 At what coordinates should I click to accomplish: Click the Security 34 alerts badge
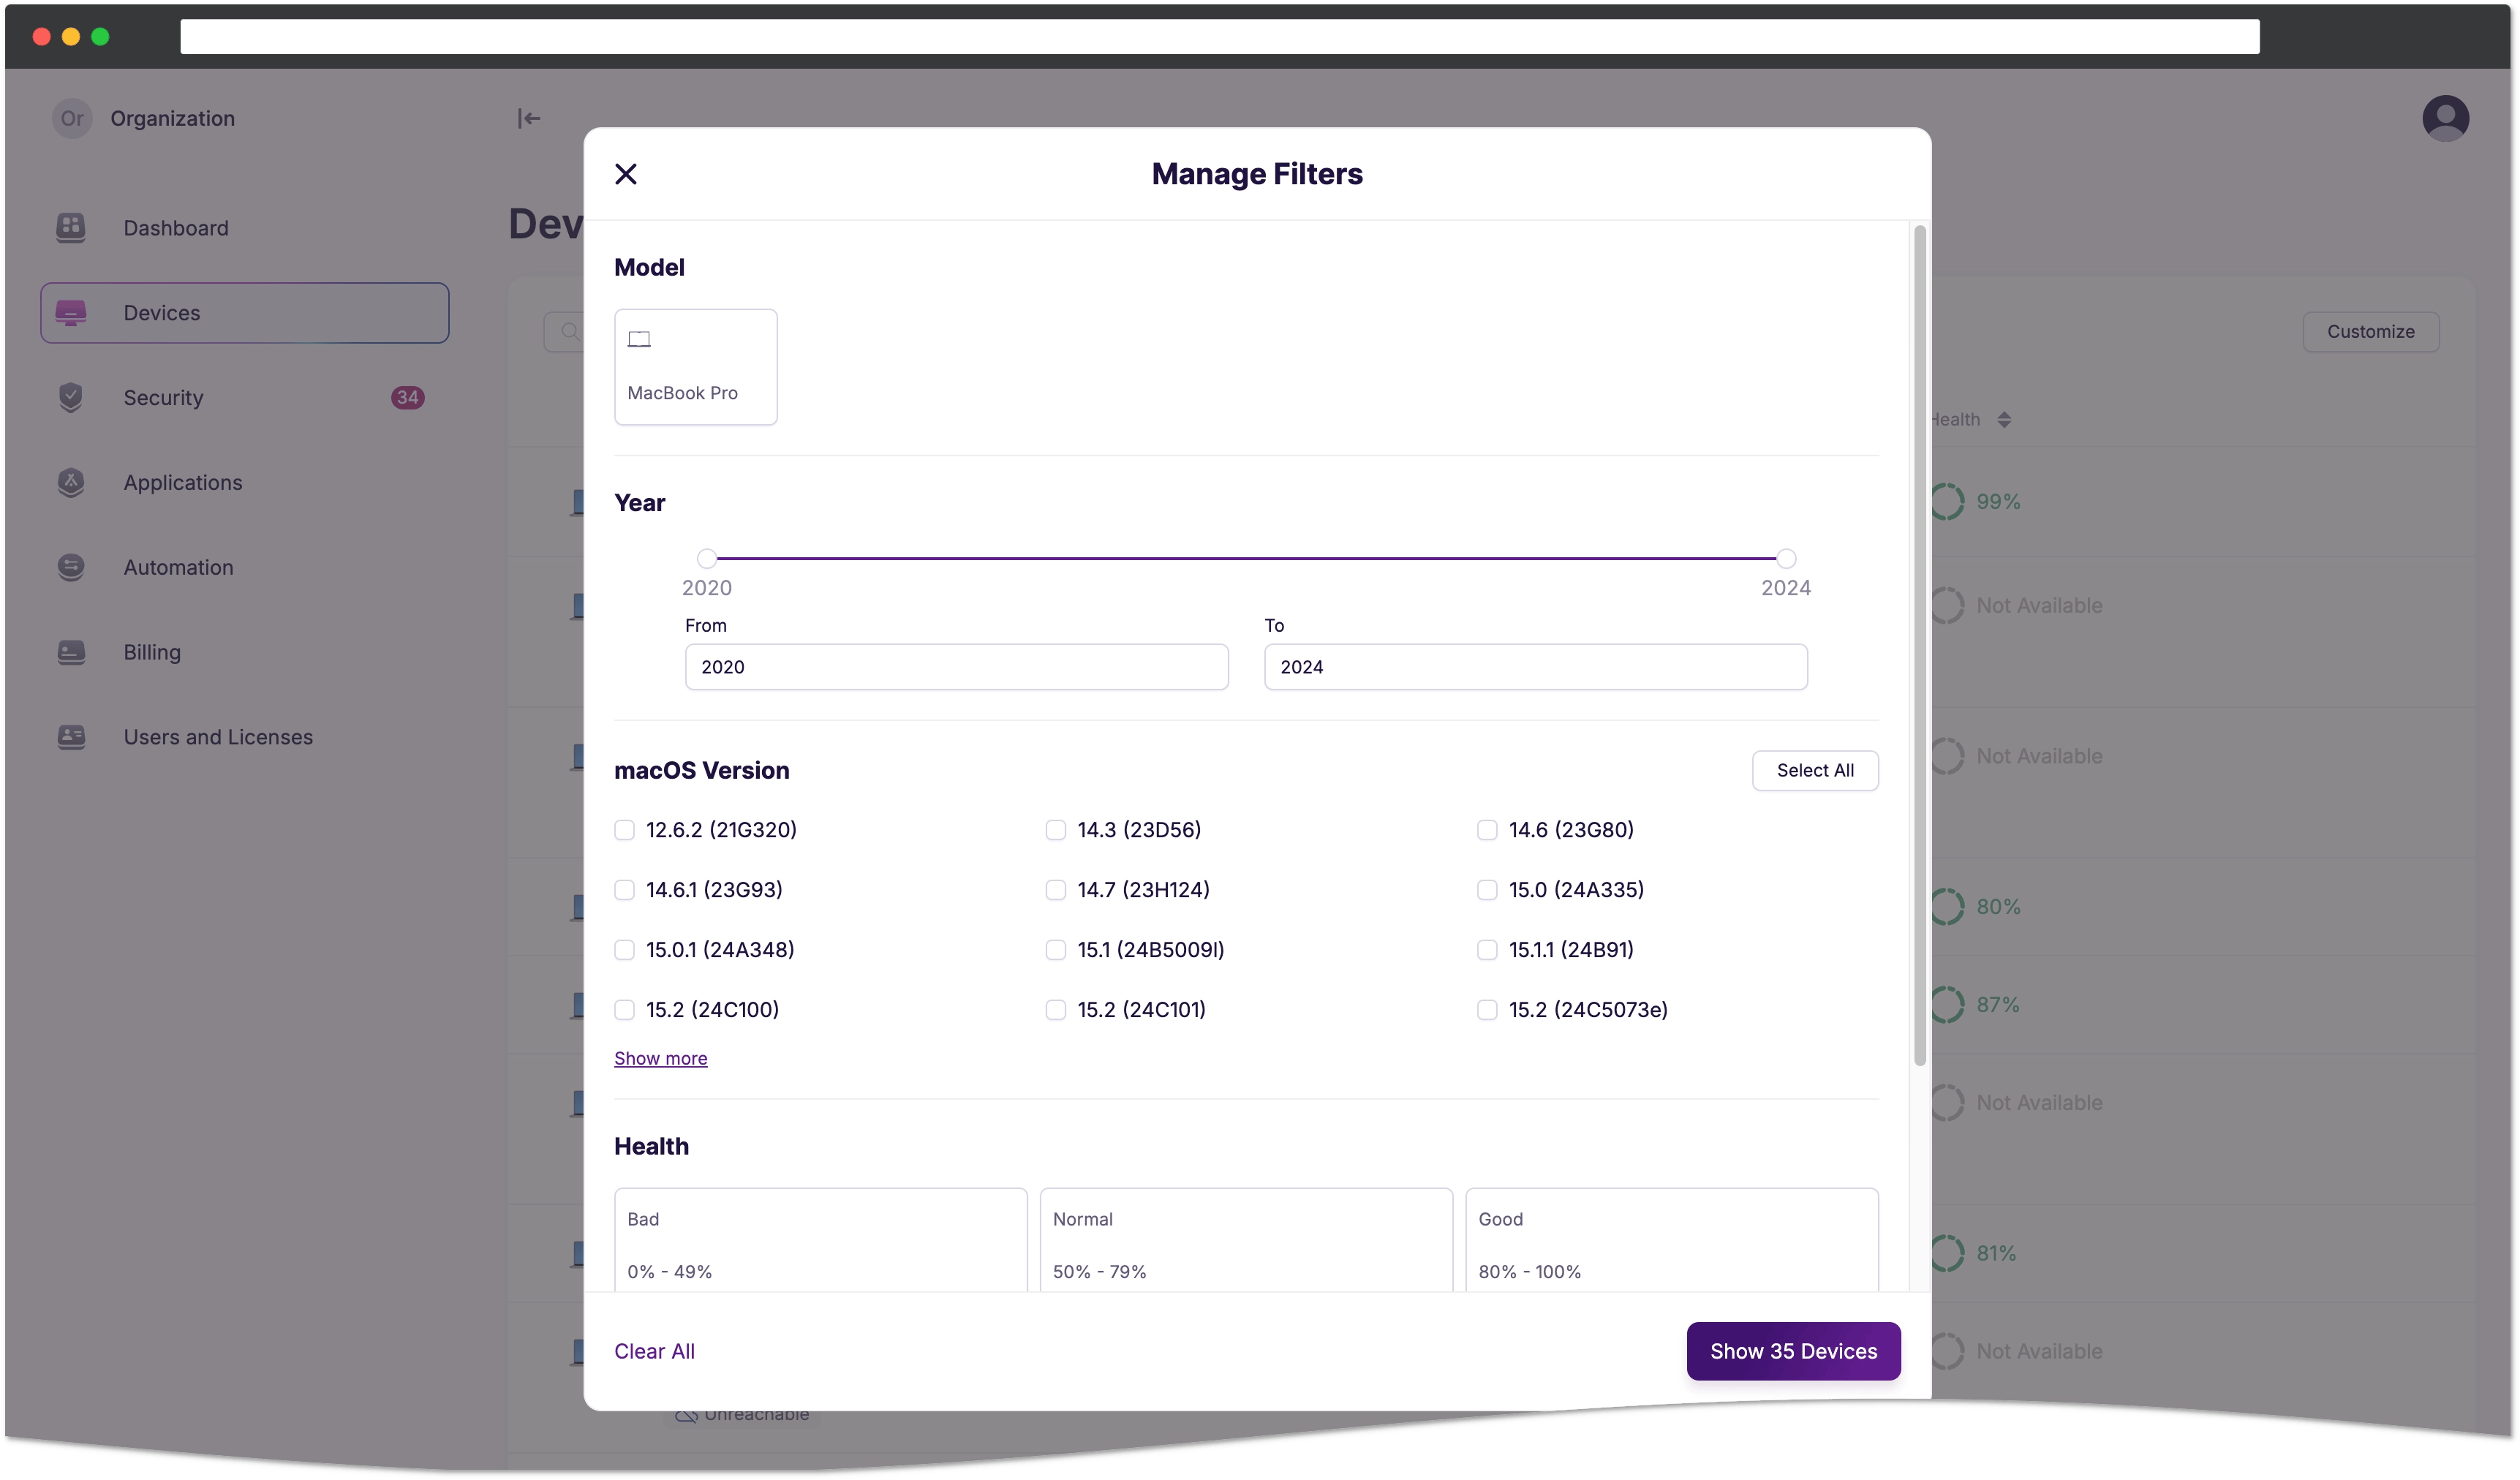coord(407,398)
